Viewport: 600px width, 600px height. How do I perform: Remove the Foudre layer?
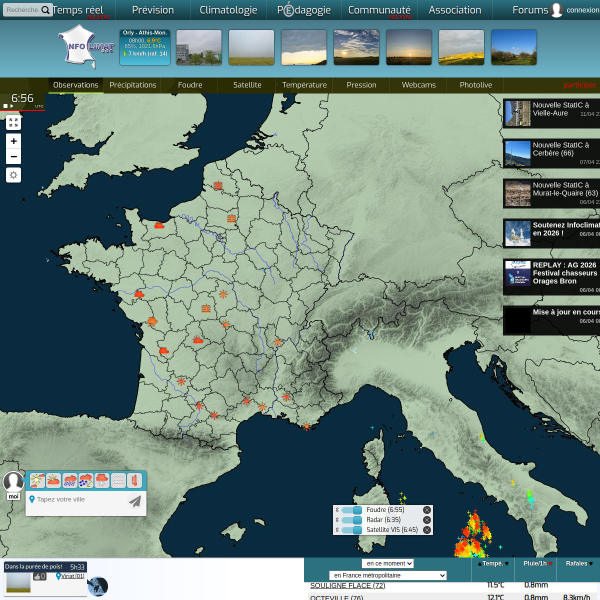tap(427, 510)
